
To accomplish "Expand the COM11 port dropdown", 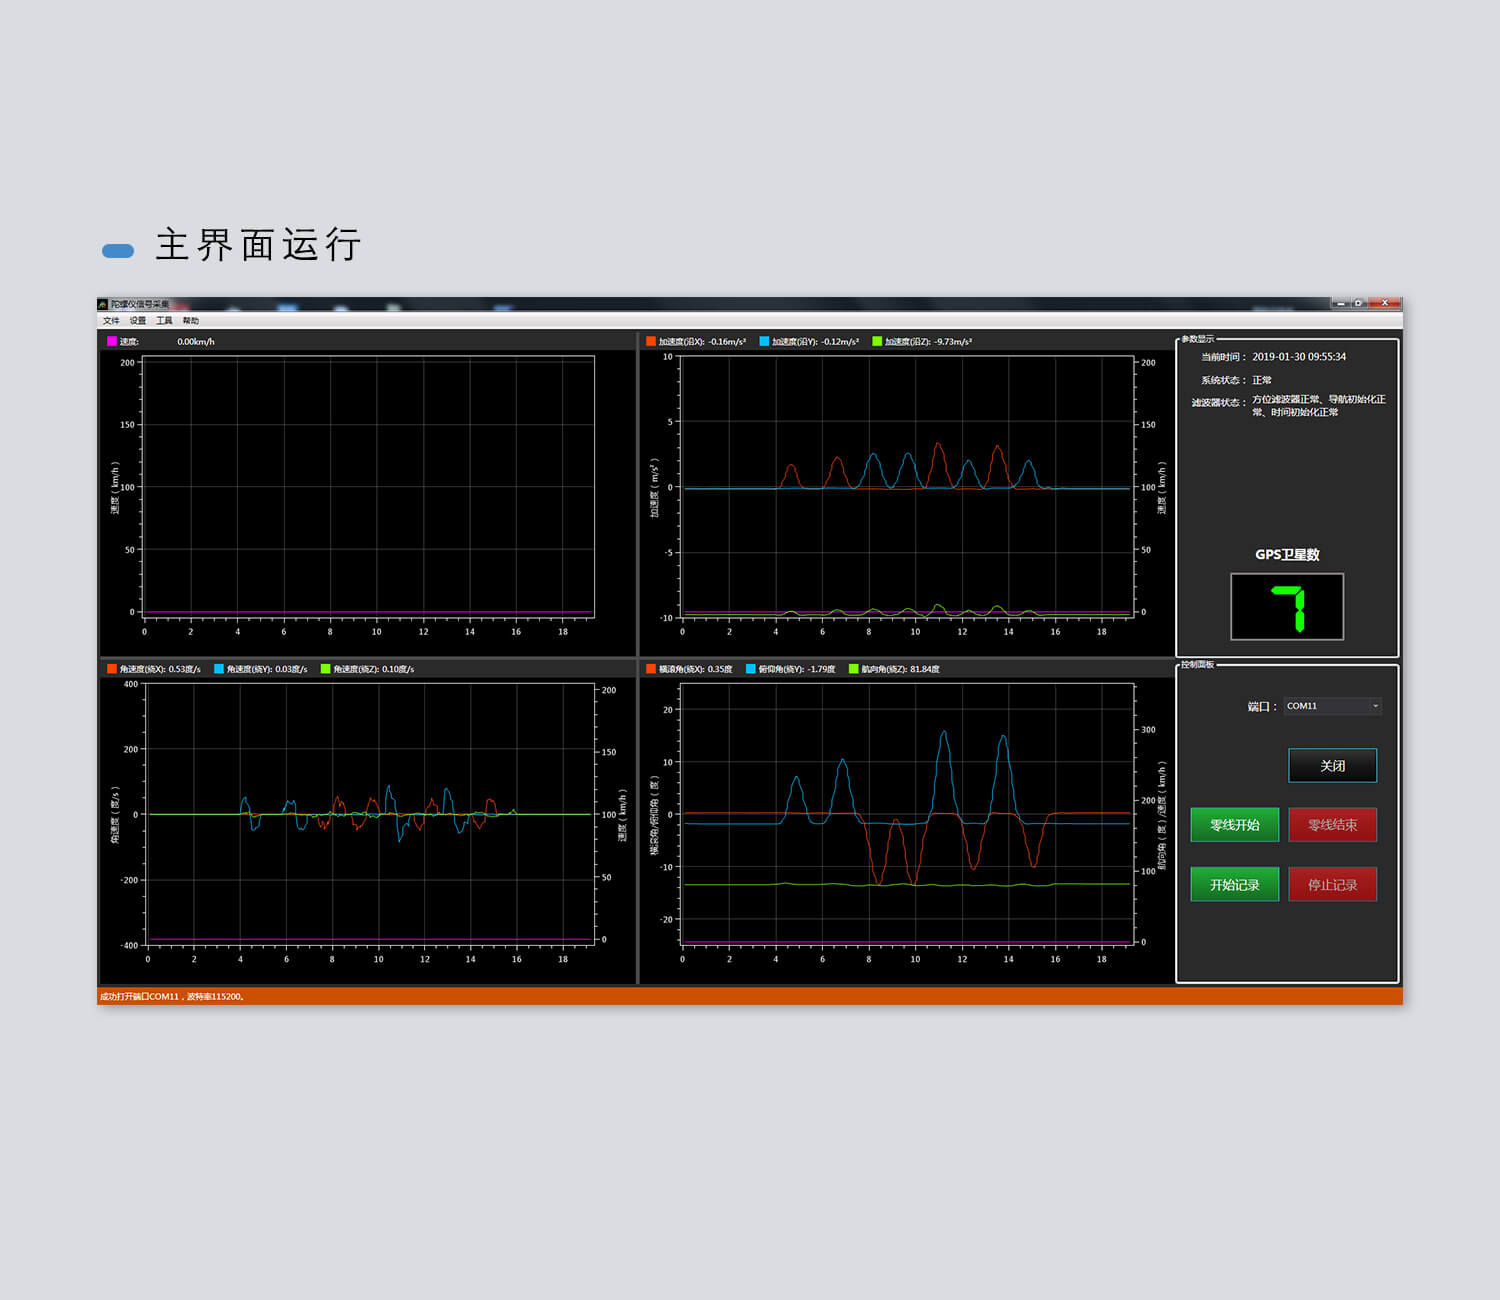I will (x=1375, y=706).
